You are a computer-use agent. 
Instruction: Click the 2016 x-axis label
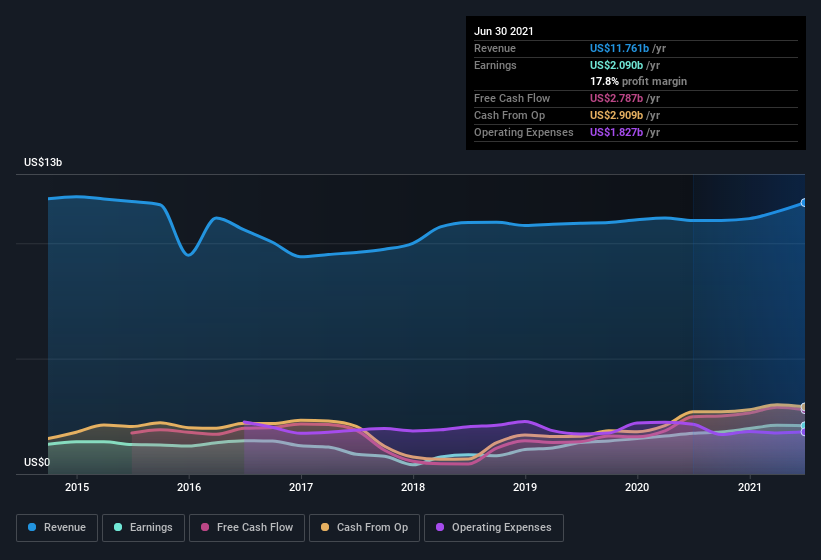click(189, 487)
